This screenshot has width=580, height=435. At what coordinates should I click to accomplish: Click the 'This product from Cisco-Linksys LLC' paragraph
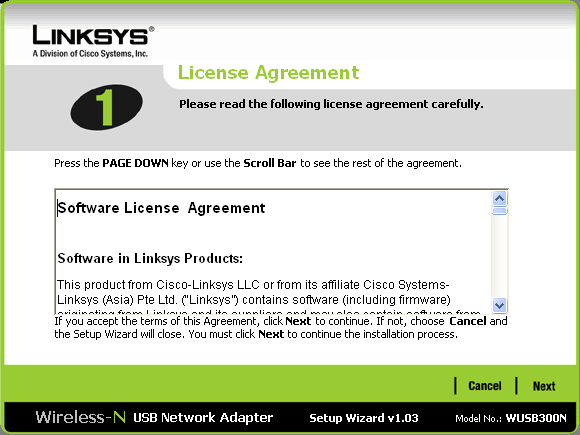[x=255, y=294]
